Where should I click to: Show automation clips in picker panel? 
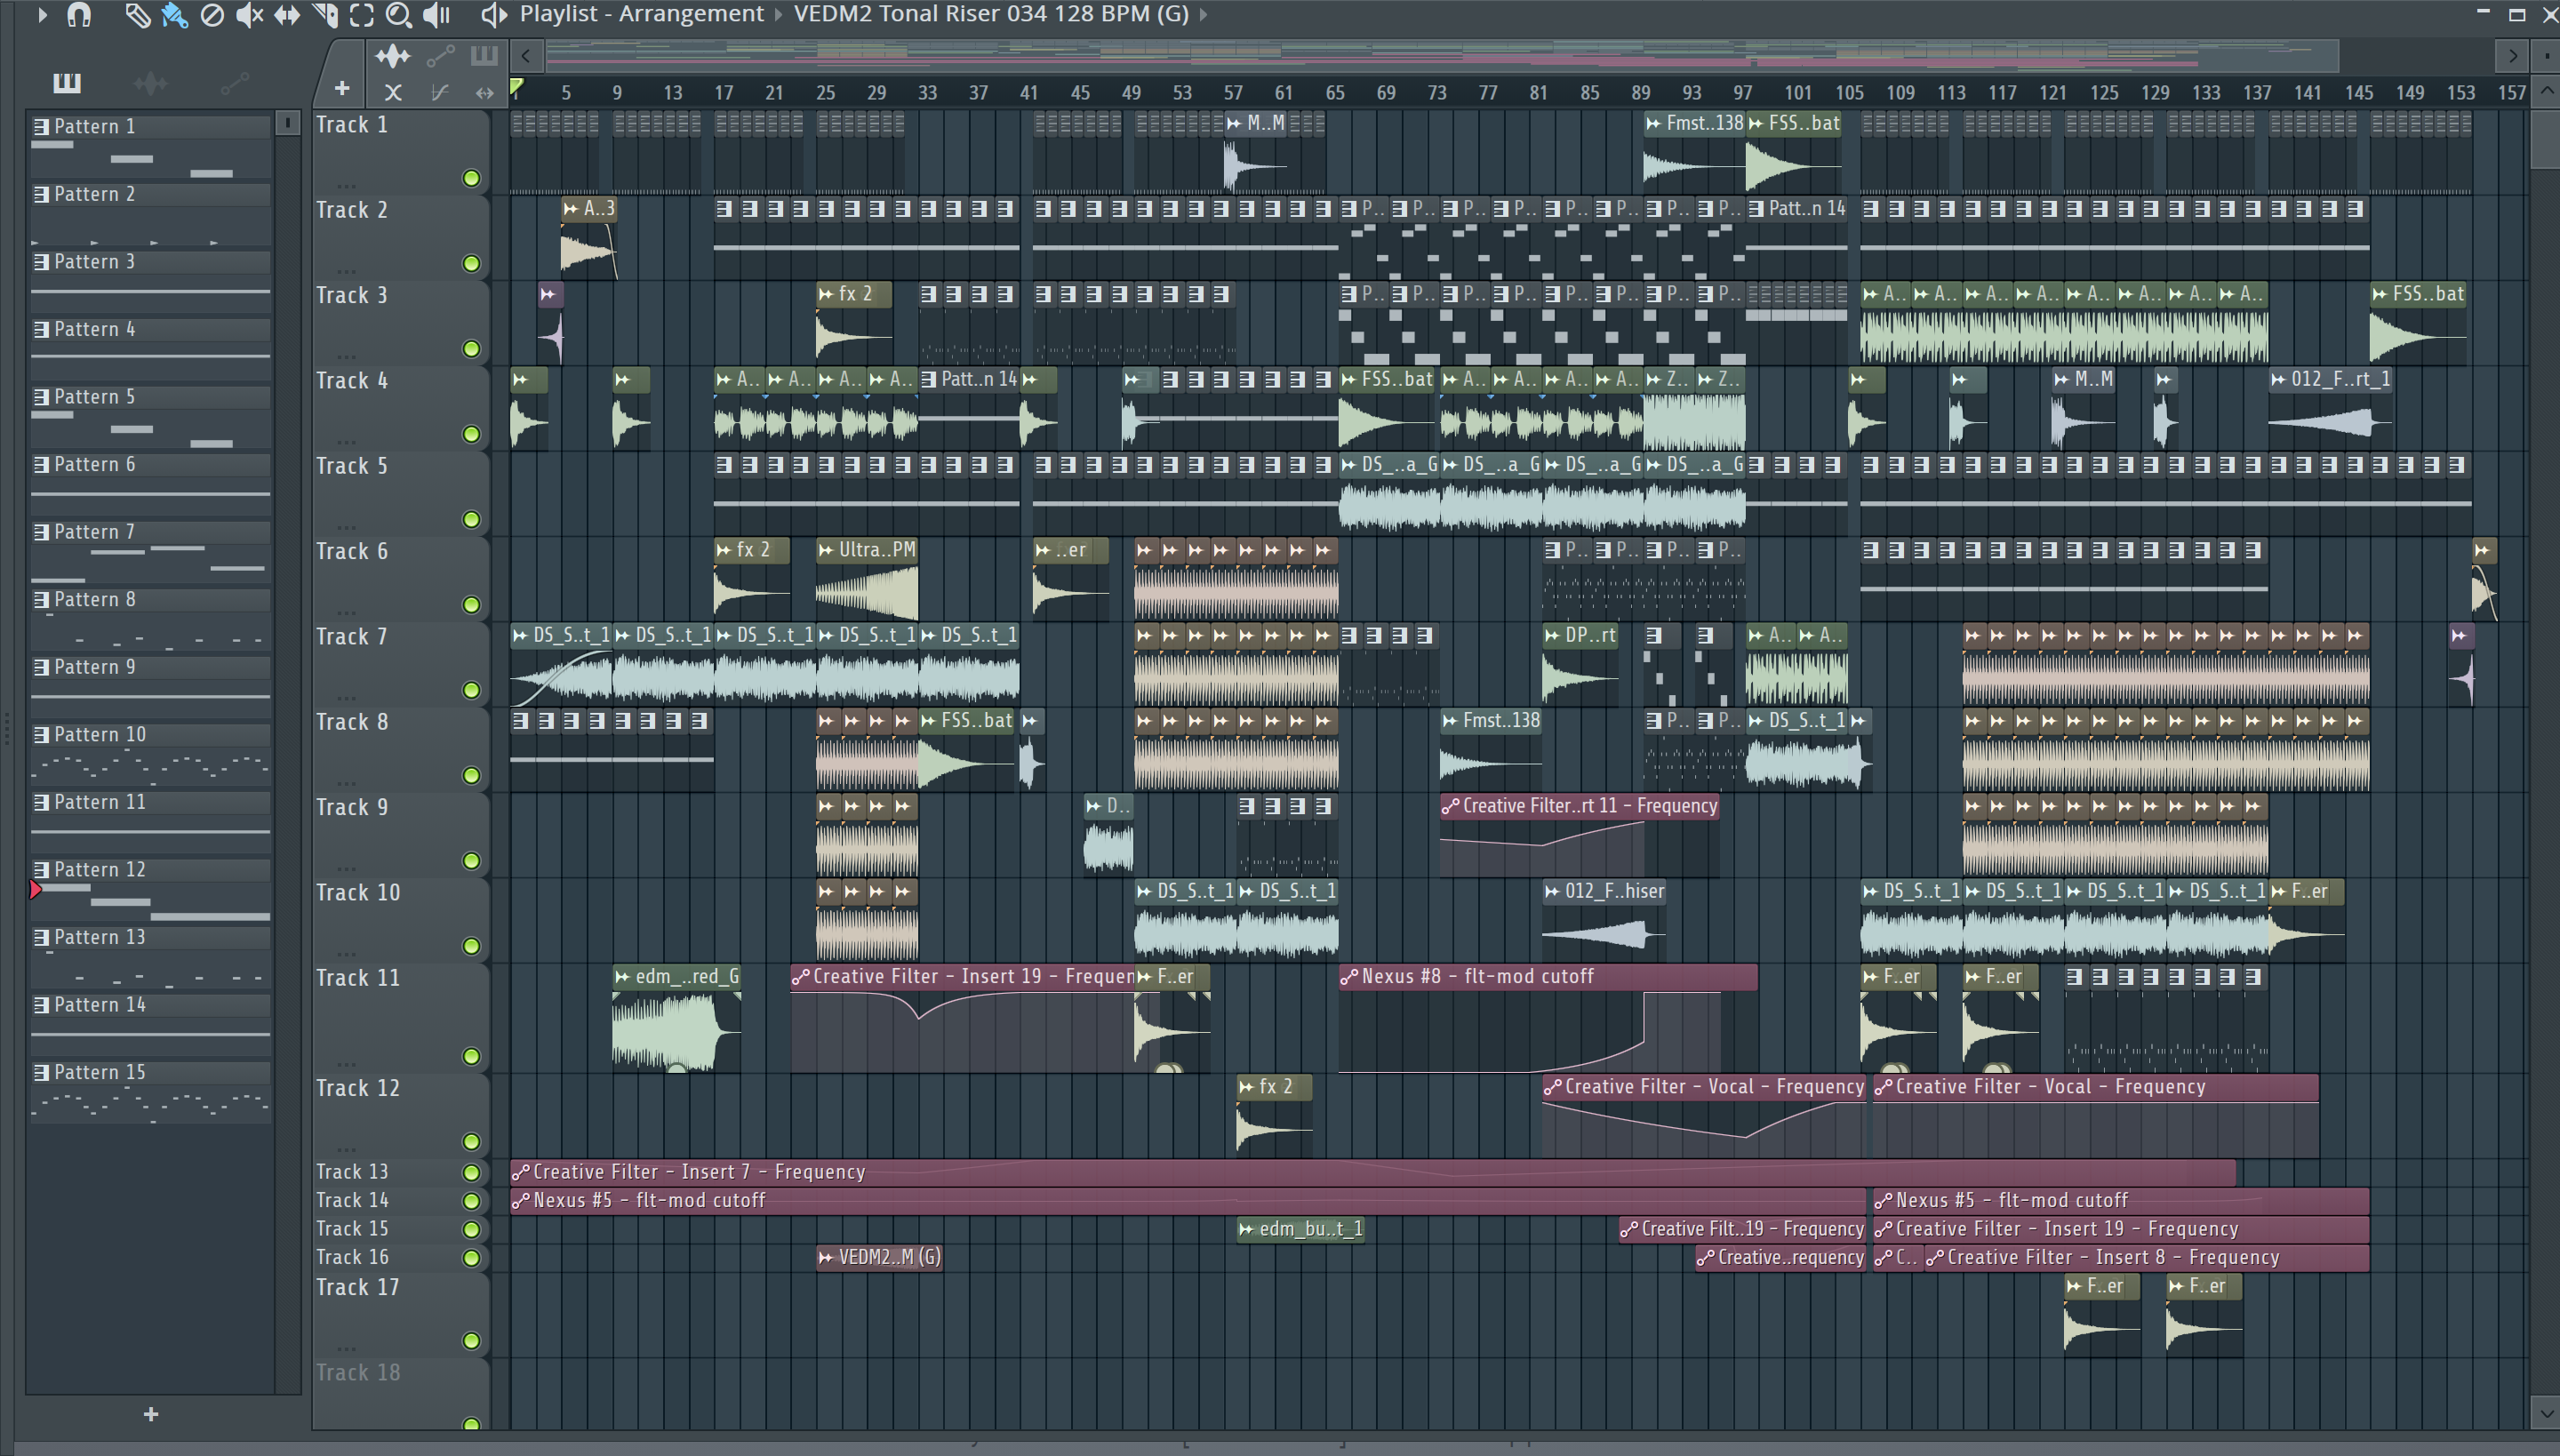click(x=234, y=83)
